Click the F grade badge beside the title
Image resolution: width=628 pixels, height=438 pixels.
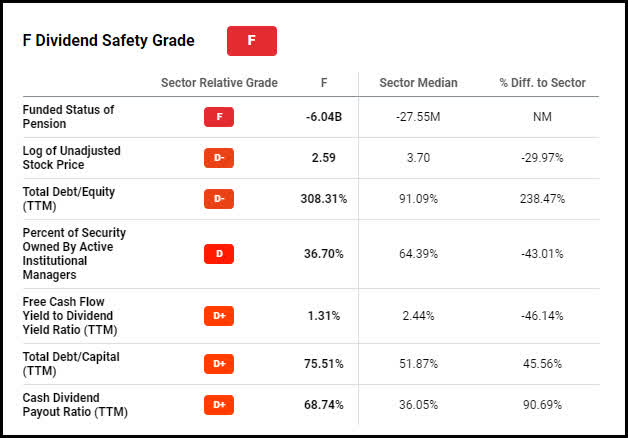(x=251, y=41)
